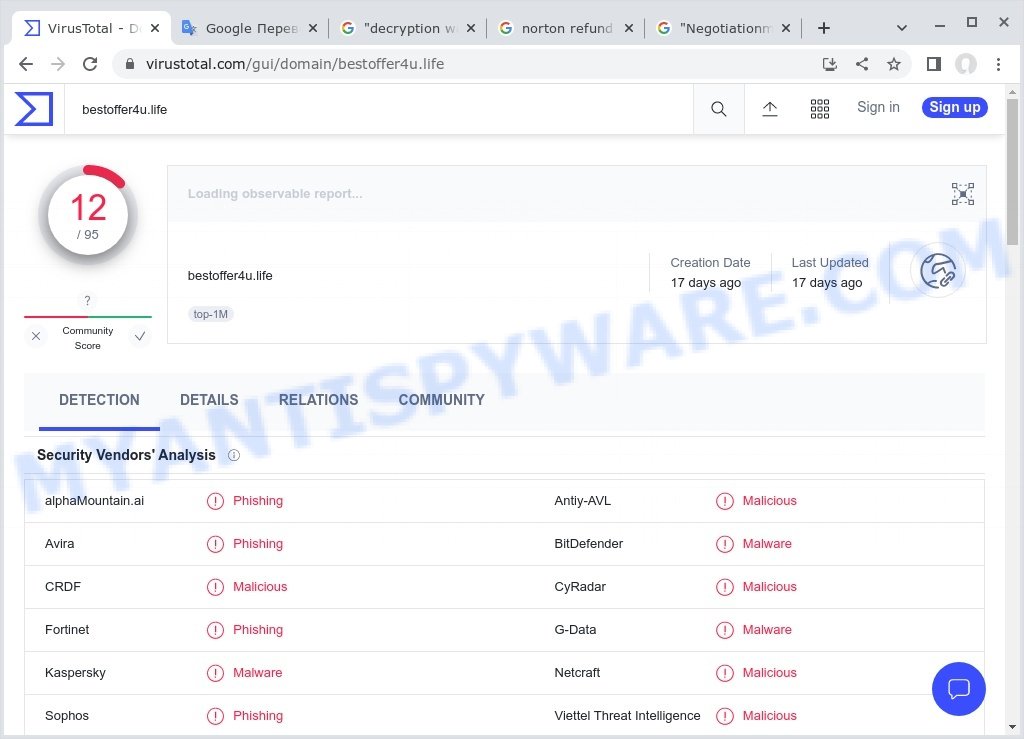The width and height of the screenshot is (1024, 739).
Task: Vote harmless with community checkmark icon
Action: 140,336
